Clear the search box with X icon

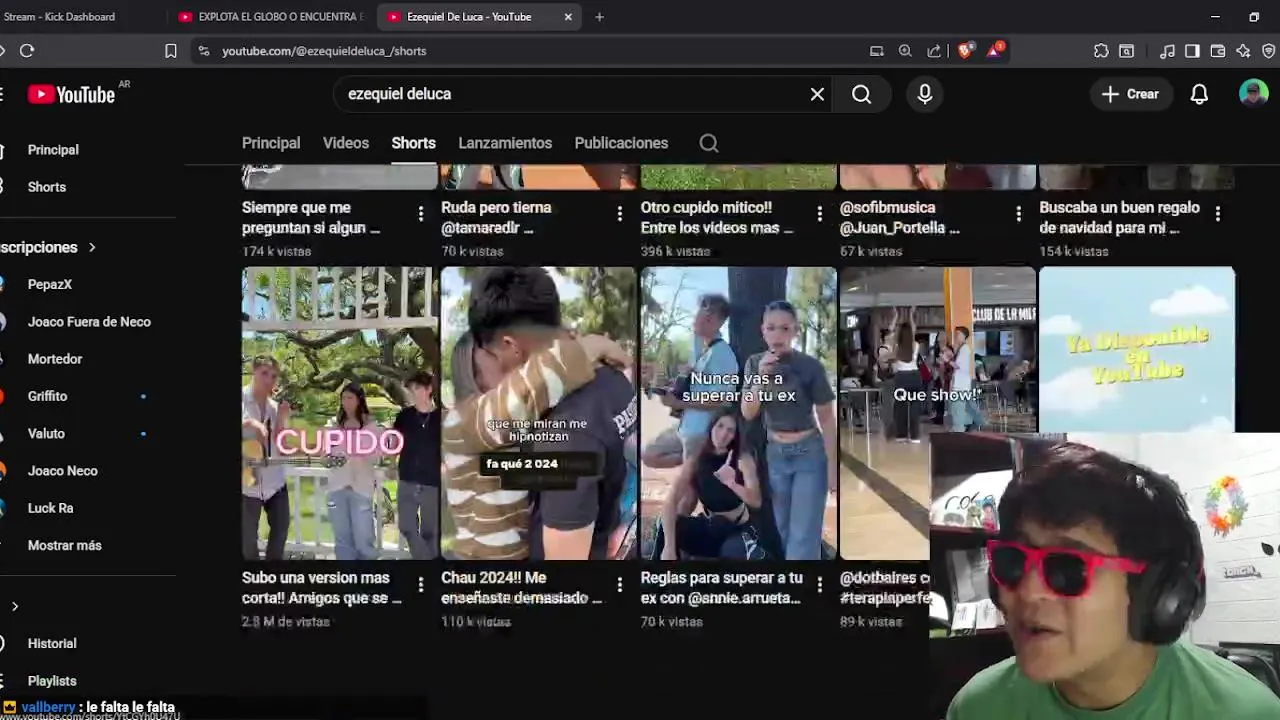[x=817, y=94]
